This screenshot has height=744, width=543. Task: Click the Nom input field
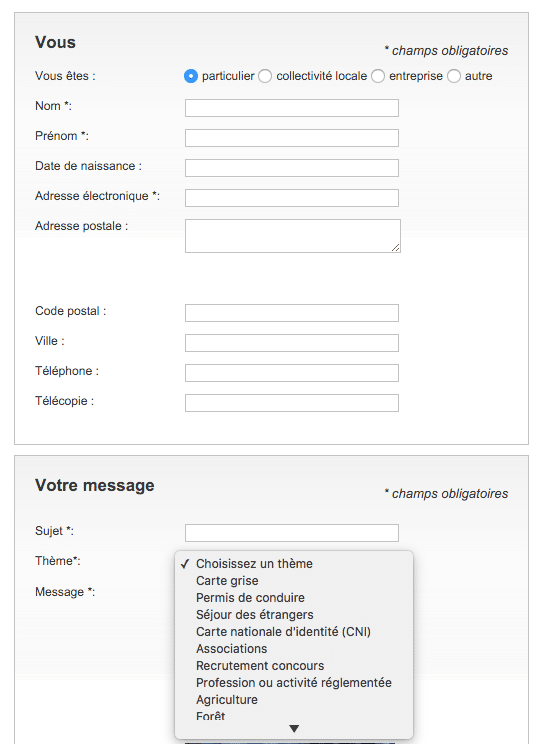point(292,108)
